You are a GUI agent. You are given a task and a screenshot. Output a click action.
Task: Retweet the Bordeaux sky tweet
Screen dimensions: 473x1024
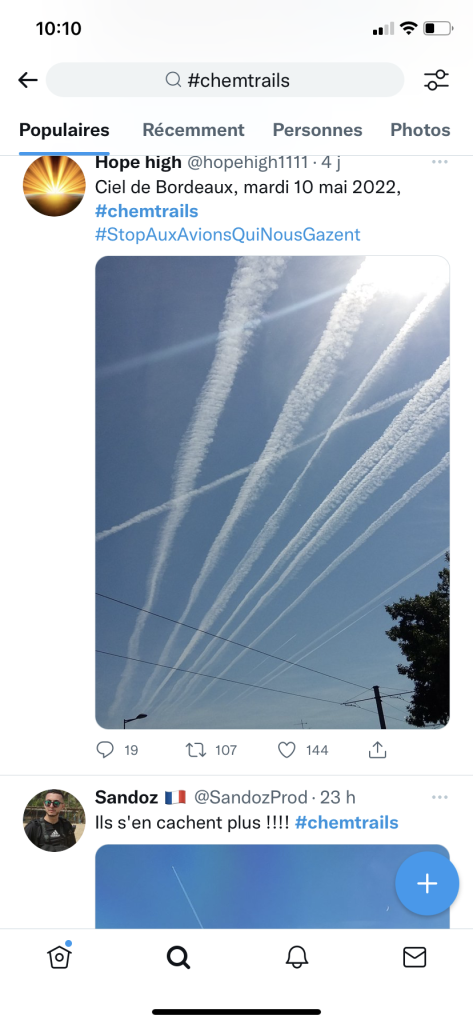point(196,750)
